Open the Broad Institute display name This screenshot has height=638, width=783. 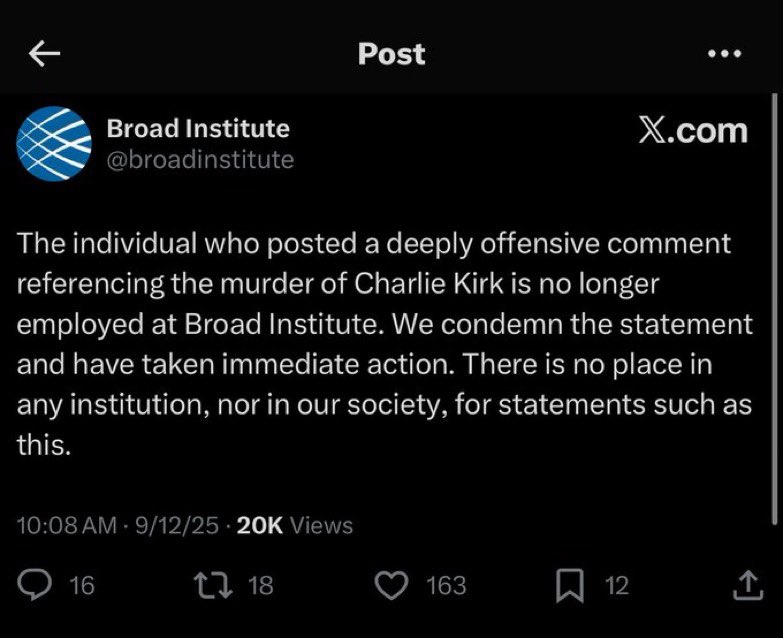(x=198, y=128)
